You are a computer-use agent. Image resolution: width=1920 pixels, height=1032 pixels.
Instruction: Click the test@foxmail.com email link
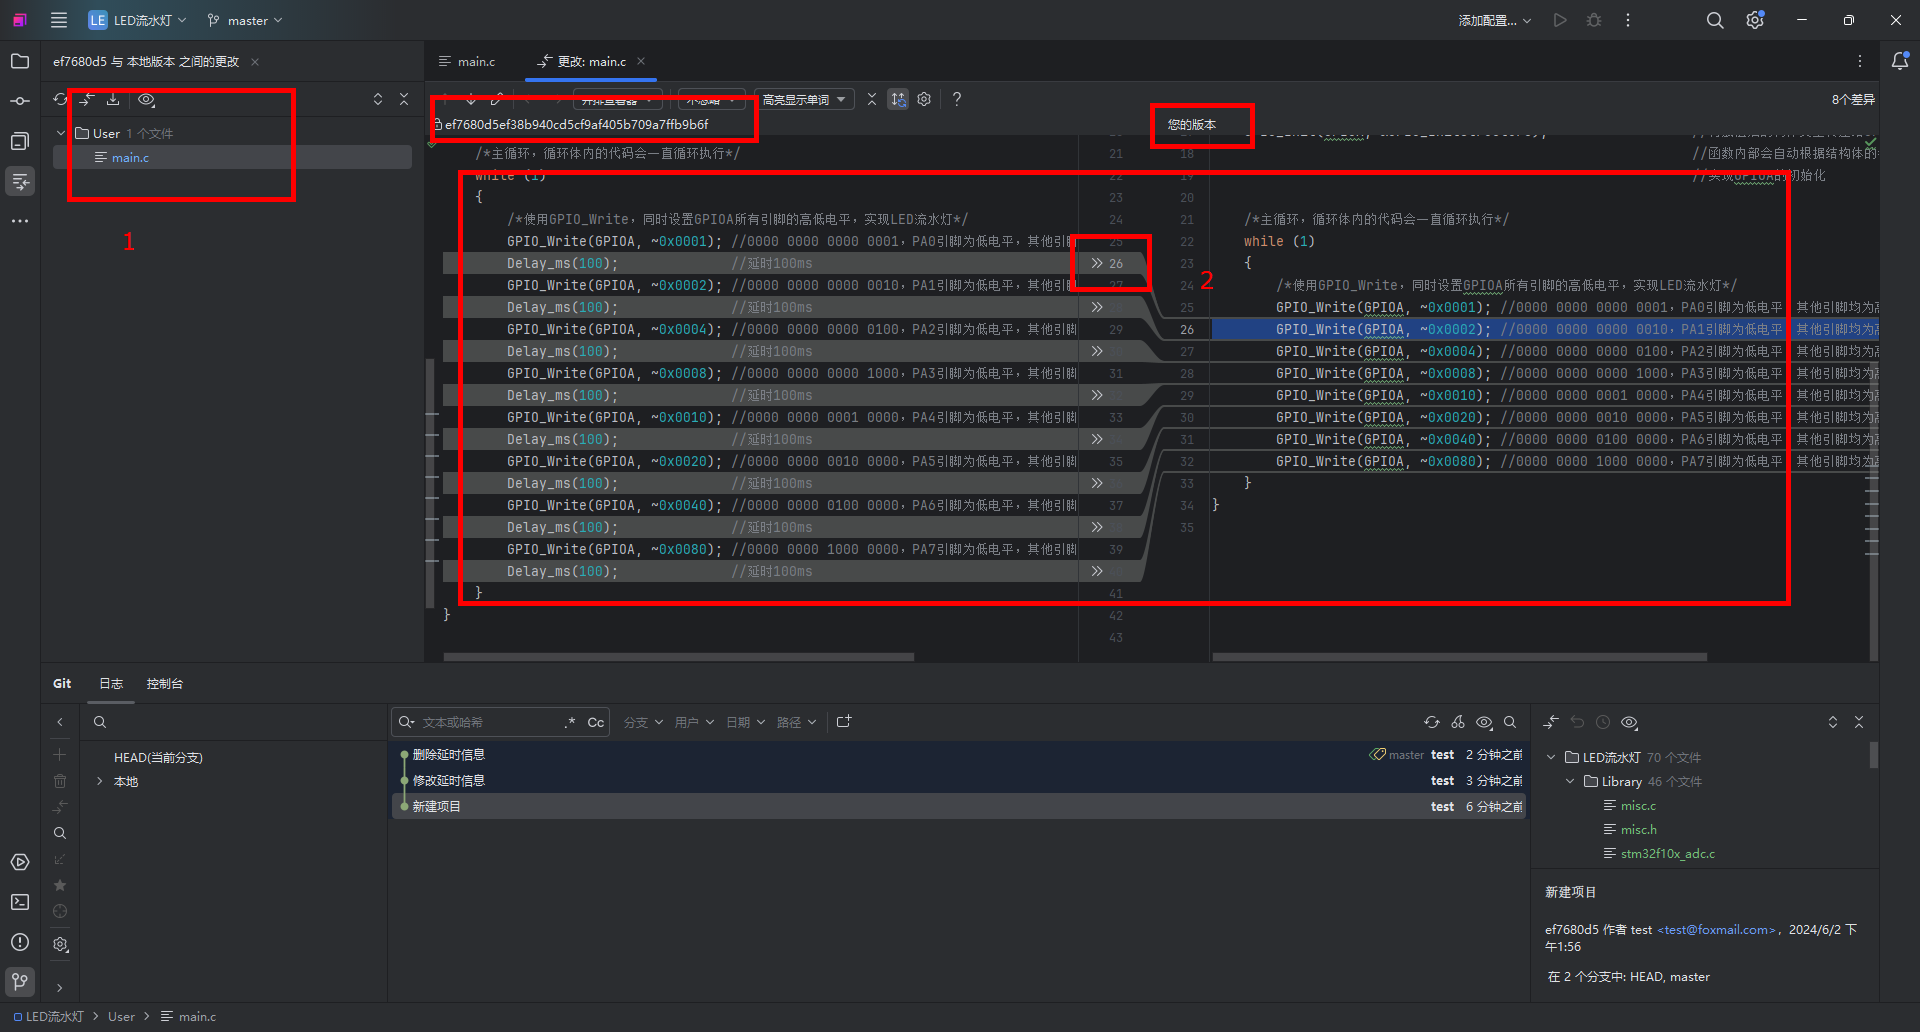coord(1716,929)
